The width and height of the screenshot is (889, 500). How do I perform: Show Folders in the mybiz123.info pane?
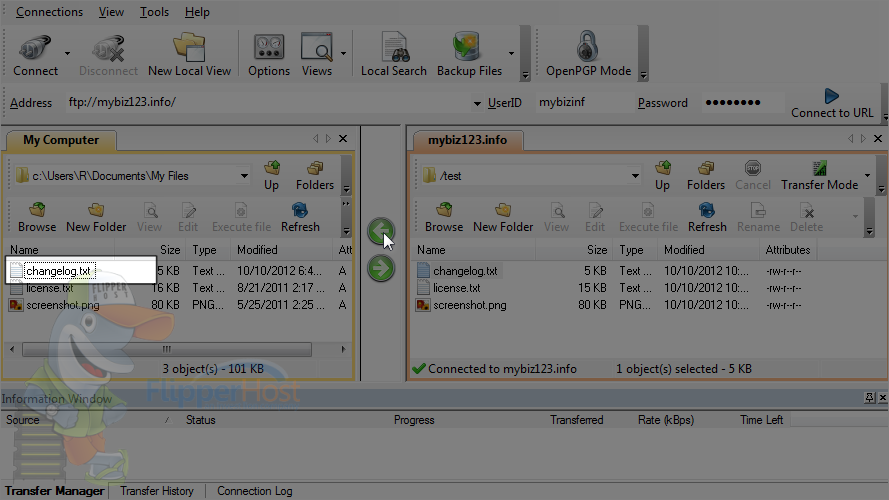pos(706,176)
